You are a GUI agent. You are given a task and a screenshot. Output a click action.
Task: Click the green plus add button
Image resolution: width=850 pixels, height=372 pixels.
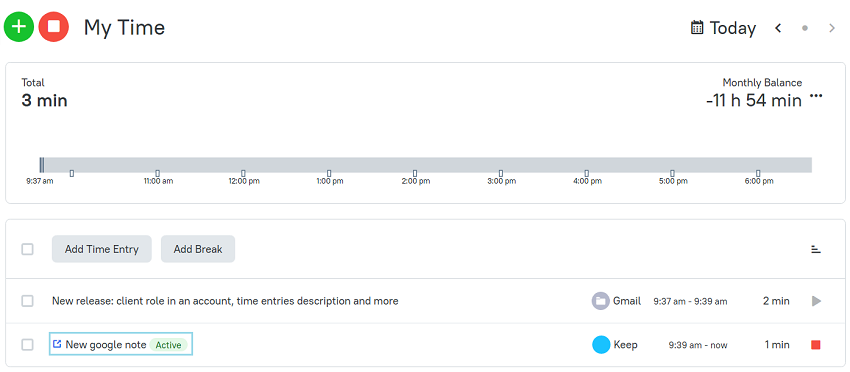19,27
